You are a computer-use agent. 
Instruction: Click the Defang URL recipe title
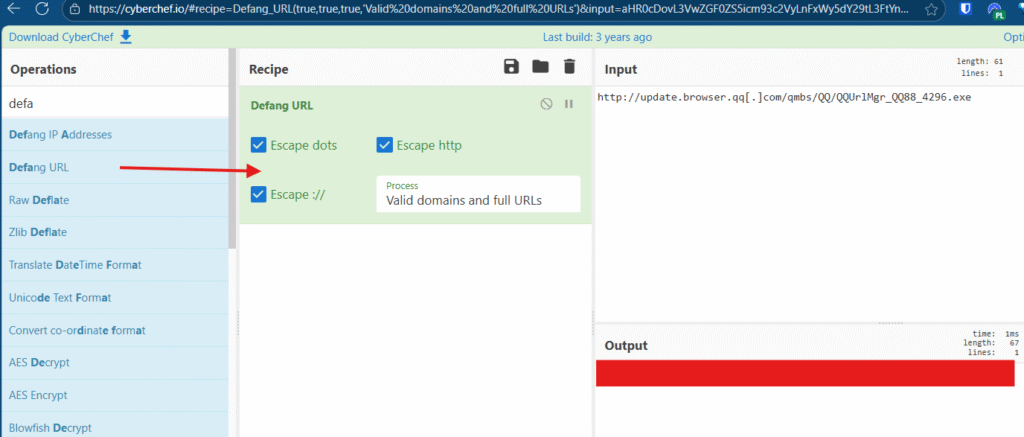click(282, 105)
